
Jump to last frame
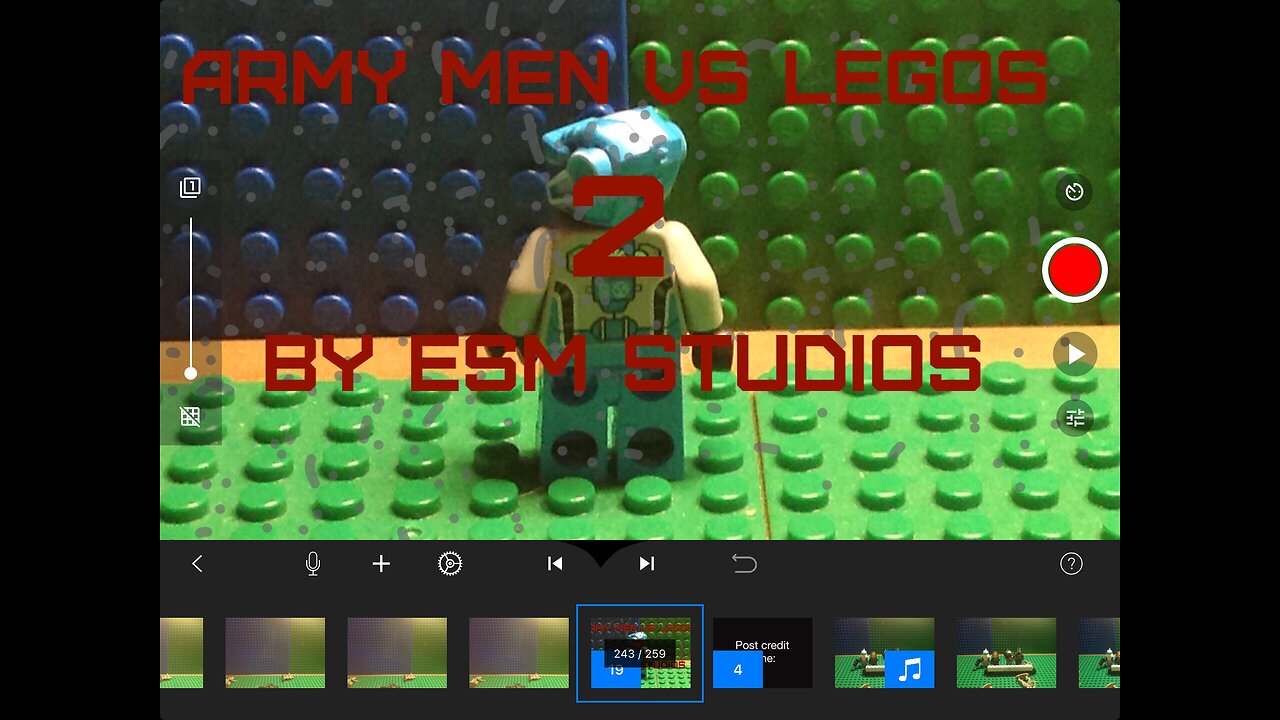tap(647, 564)
